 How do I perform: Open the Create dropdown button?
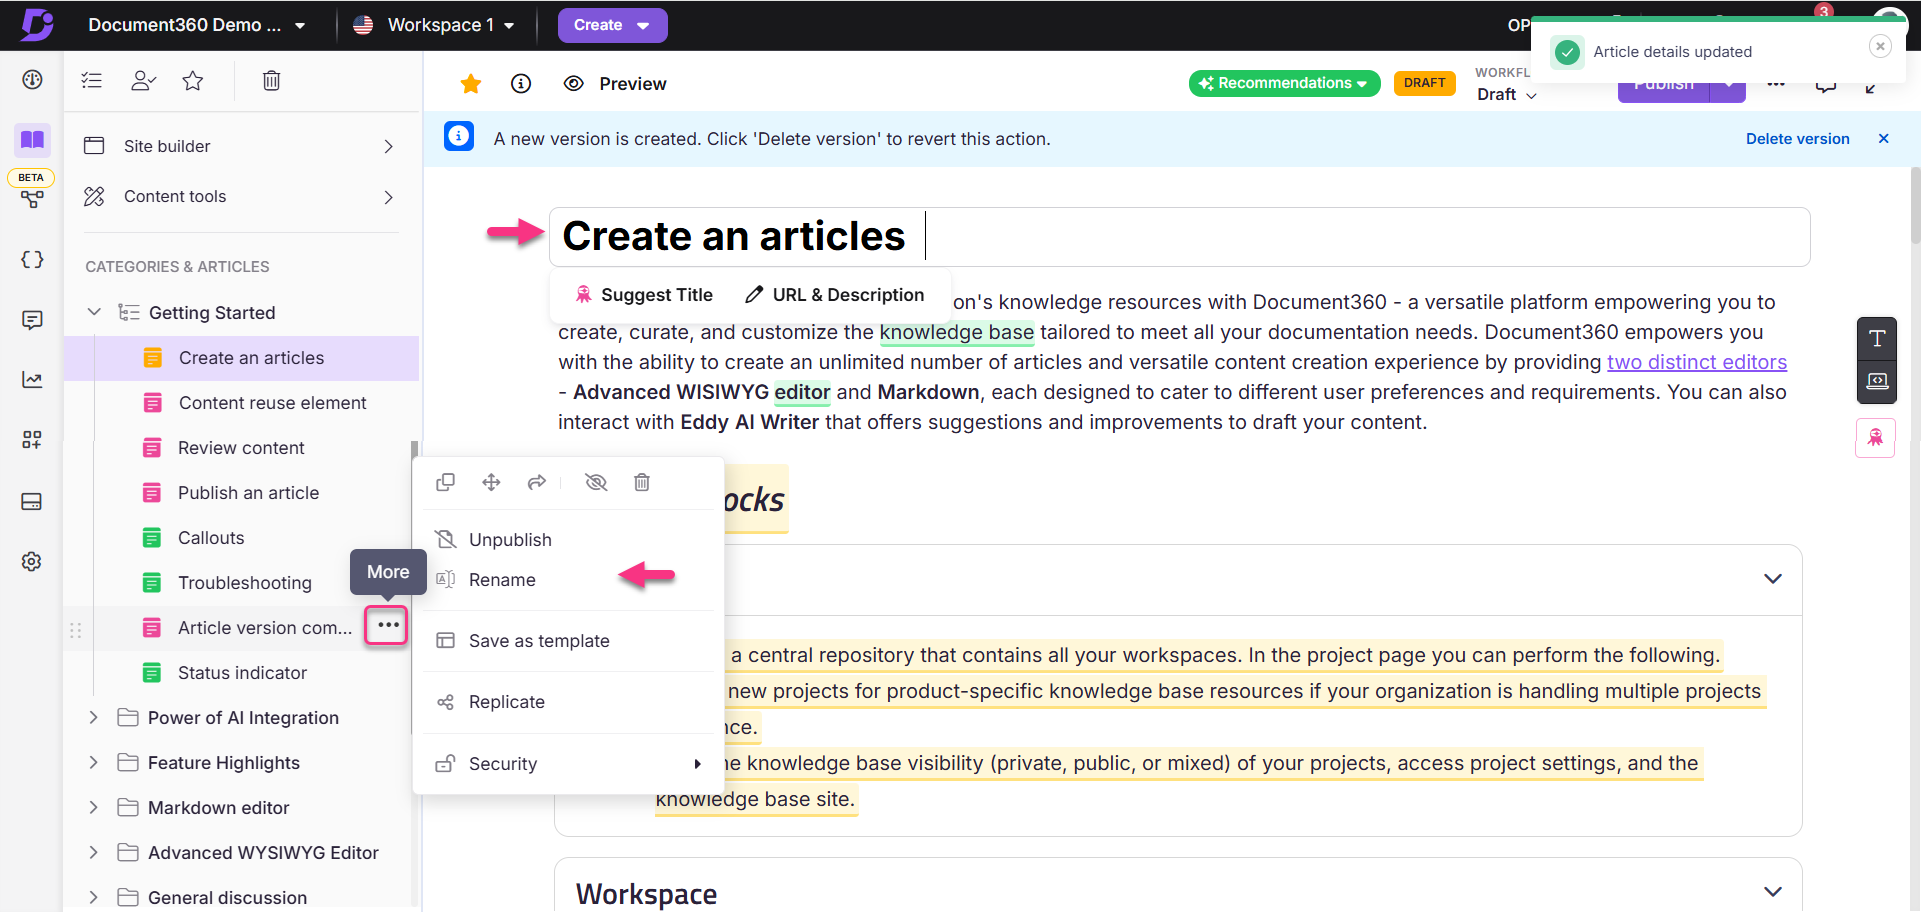pyautogui.click(x=612, y=25)
